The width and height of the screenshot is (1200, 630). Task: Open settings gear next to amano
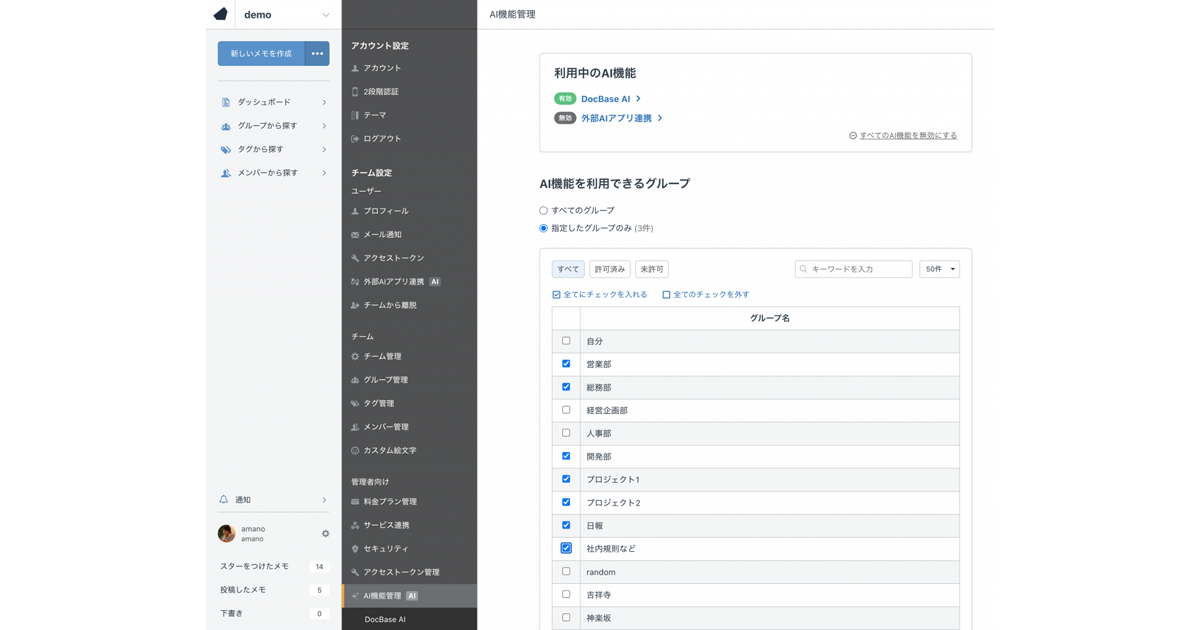(325, 534)
